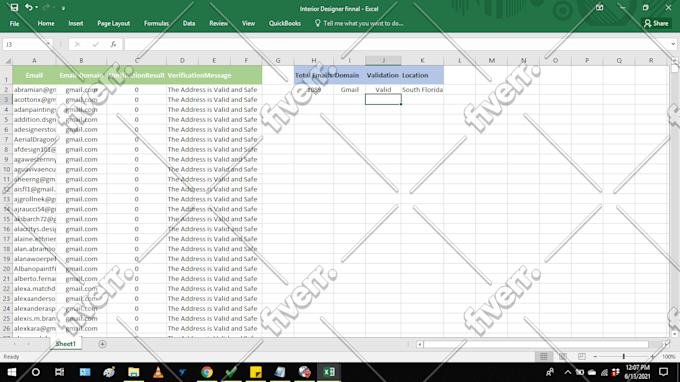Open Ribbon Display Options icon
Image resolution: width=680 pixels, height=382 pixels.
[599, 7]
